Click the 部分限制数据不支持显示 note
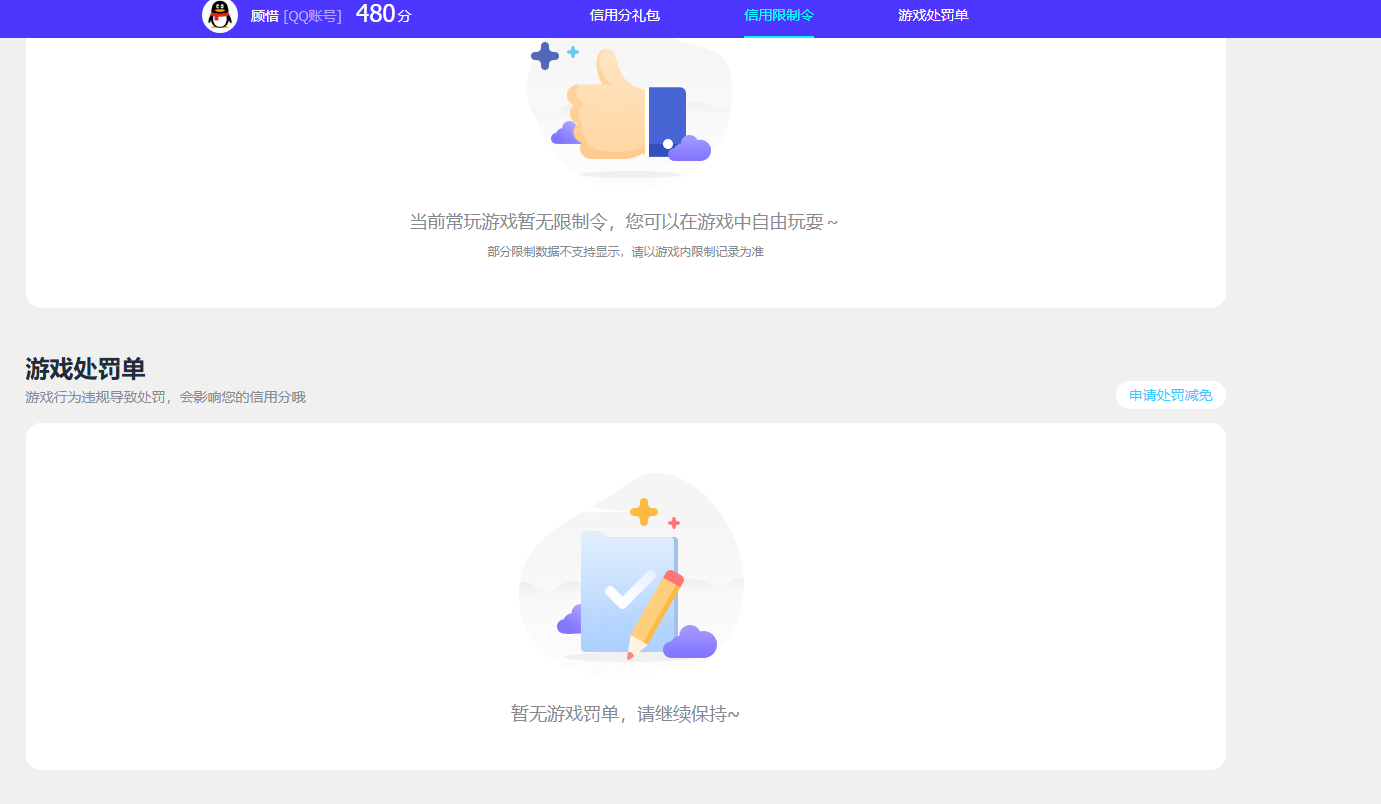This screenshot has height=804, width=1381. point(626,252)
